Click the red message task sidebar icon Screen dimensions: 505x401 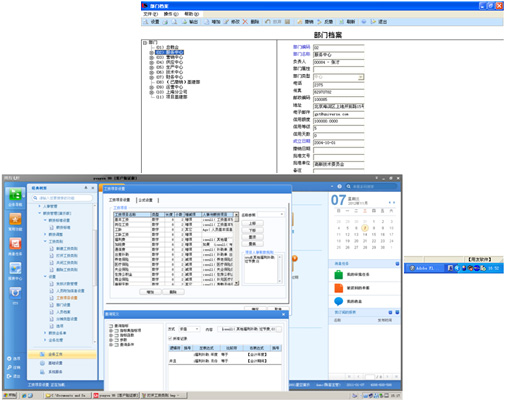(15, 244)
